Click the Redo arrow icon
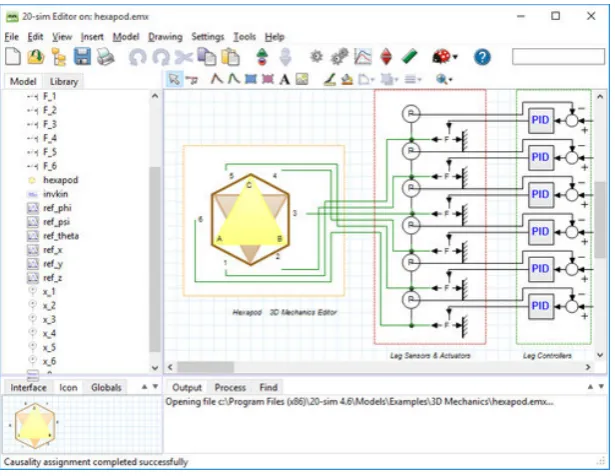This screenshot has height=476, width=615. click(161, 57)
